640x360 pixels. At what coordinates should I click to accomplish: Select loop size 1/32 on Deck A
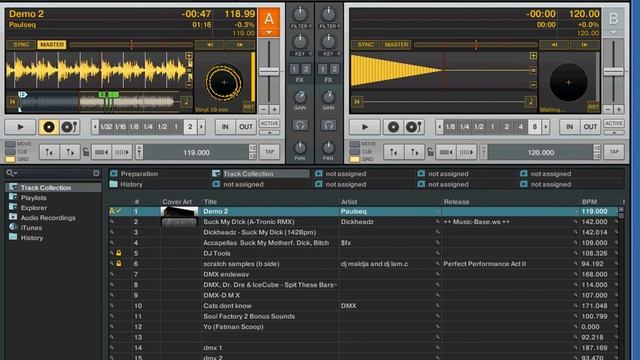(106, 127)
